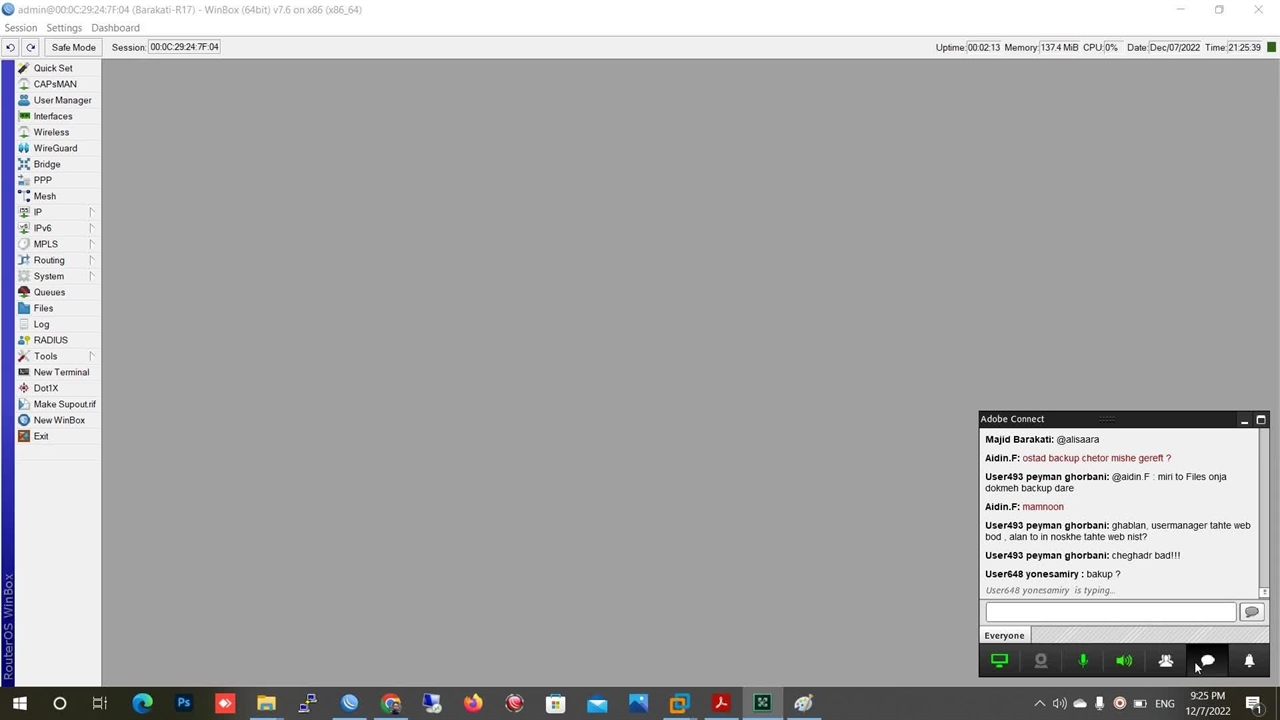The width and height of the screenshot is (1280, 720).
Task: Expand the IP submenu
Action: [38, 212]
